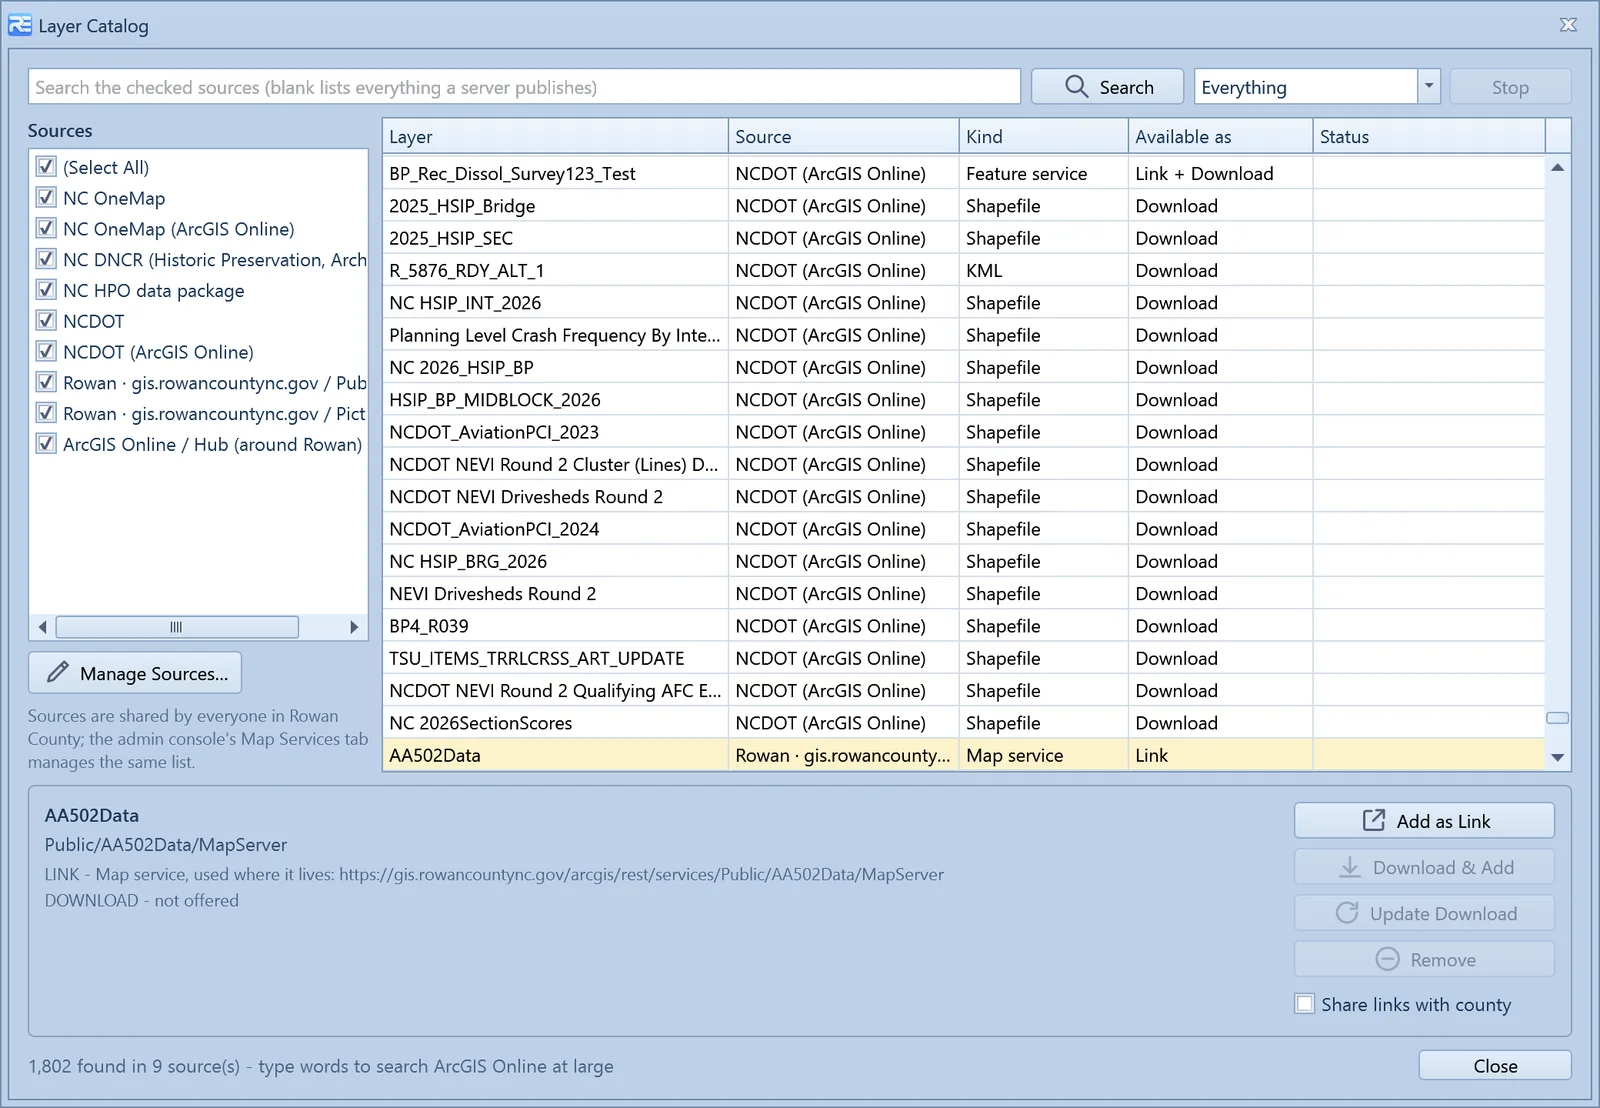The height and width of the screenshot is (1108, 1600).
Task: Select the TSU_ITEMS_TRRLCRSS_ART_UPDATE layer
Action: [964, 658]
